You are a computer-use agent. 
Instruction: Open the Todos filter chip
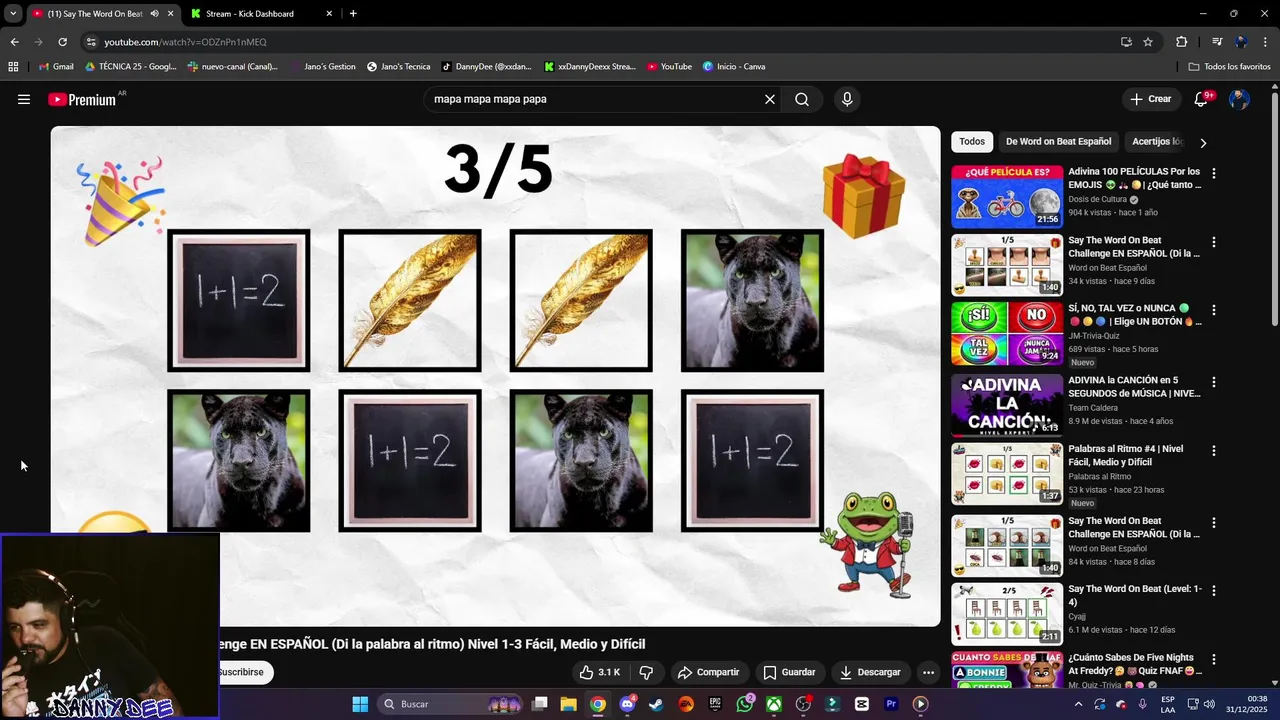[x=972, y=142]
